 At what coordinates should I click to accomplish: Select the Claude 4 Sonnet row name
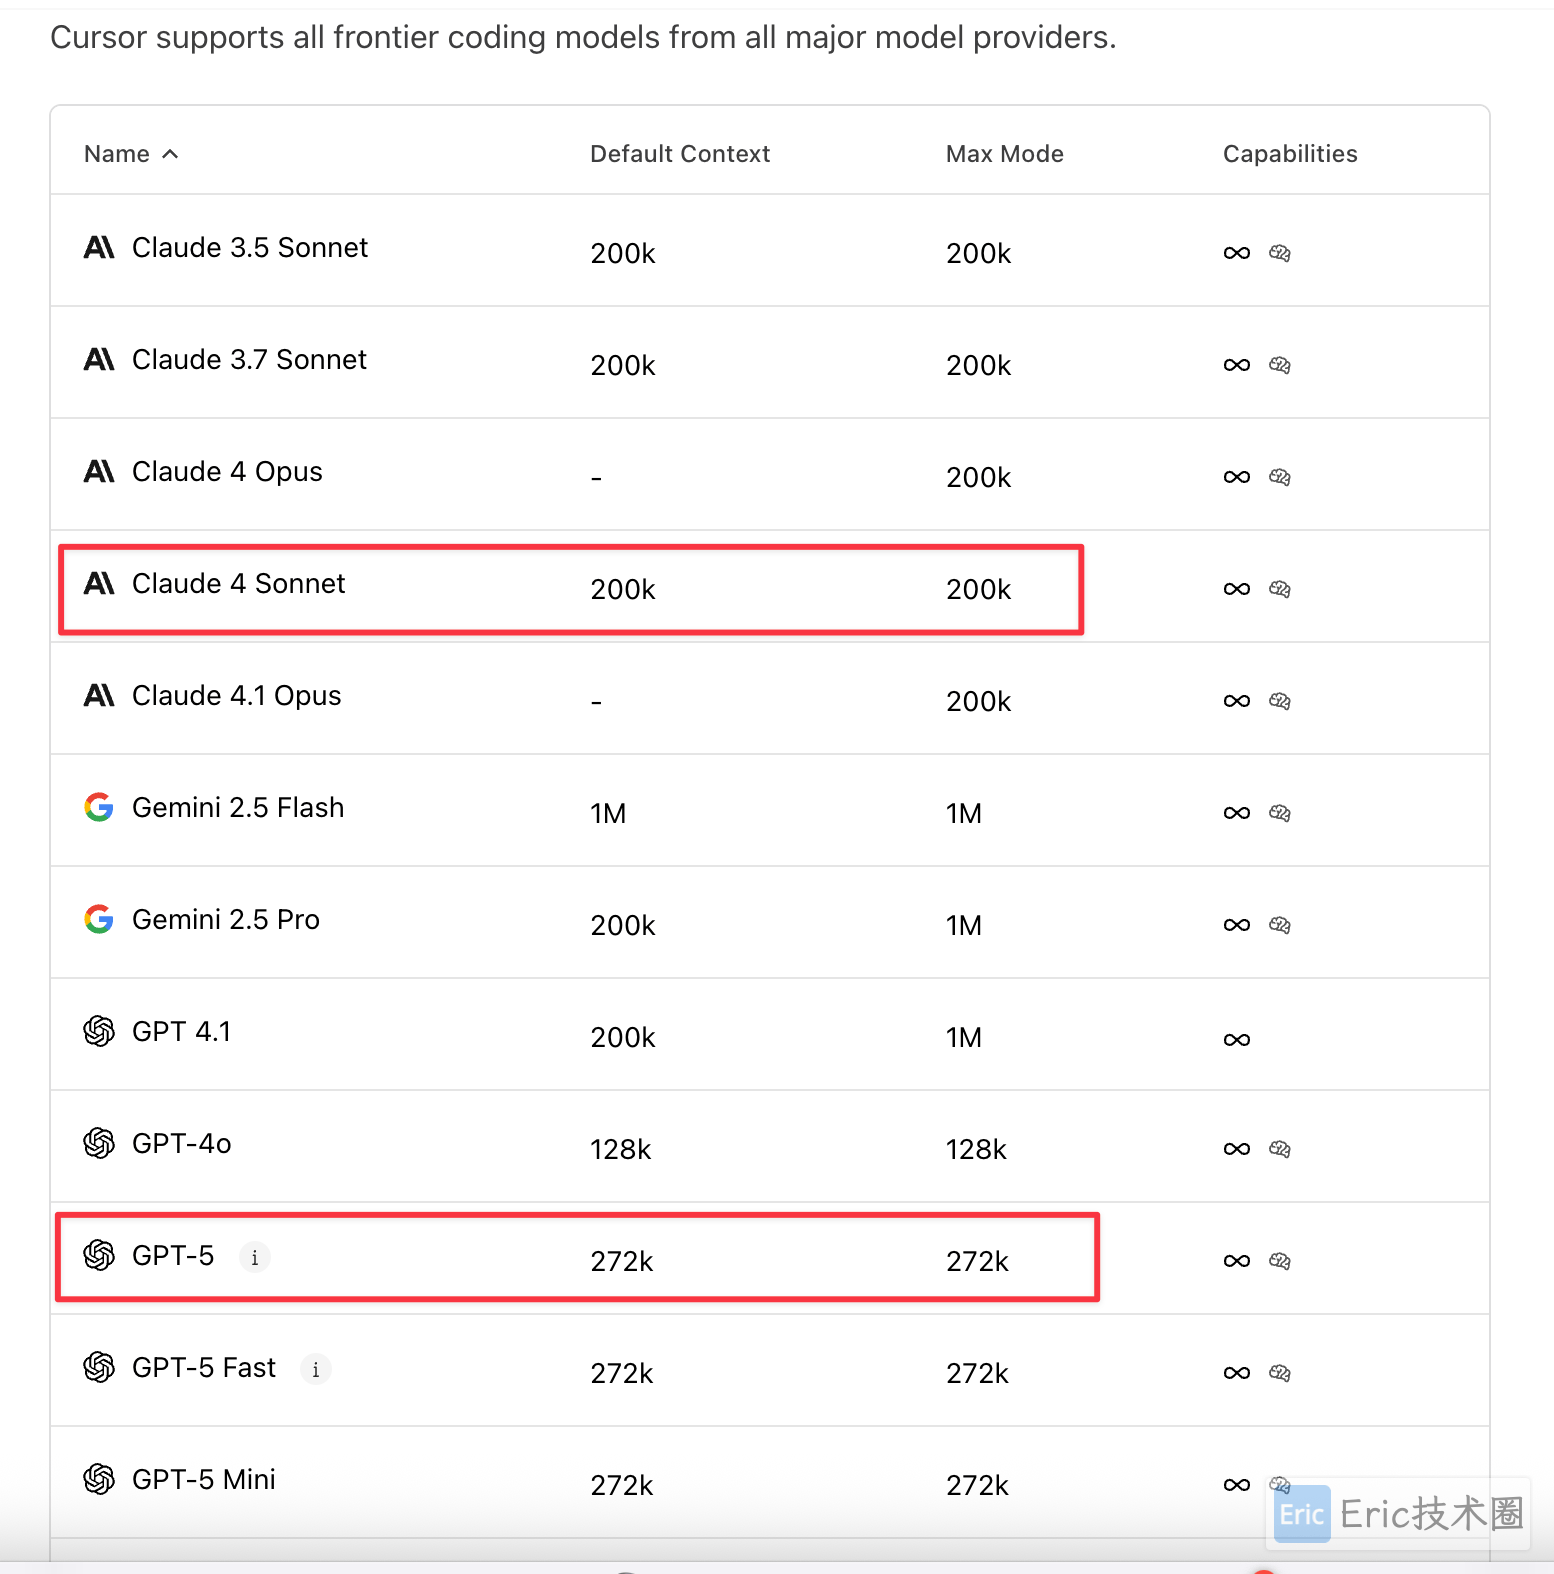pyautogui.click(x=238, y=583)
